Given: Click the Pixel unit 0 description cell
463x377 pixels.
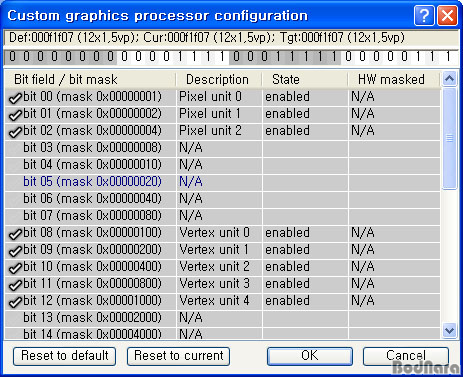Looking at the screenshot, I should click(219, 97).
